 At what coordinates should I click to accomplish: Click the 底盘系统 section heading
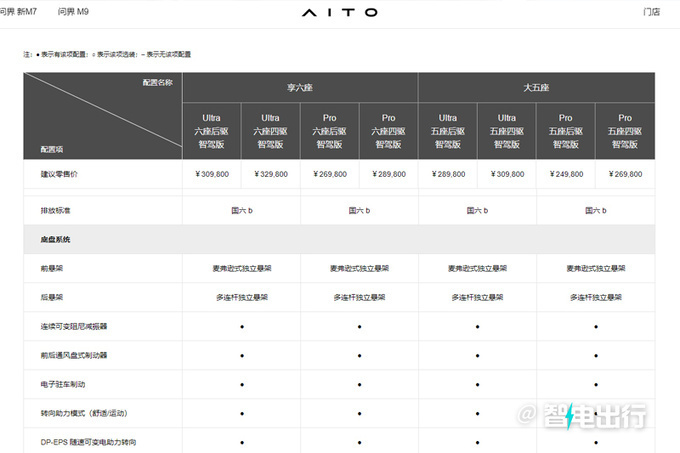click(x=56, y=239)
